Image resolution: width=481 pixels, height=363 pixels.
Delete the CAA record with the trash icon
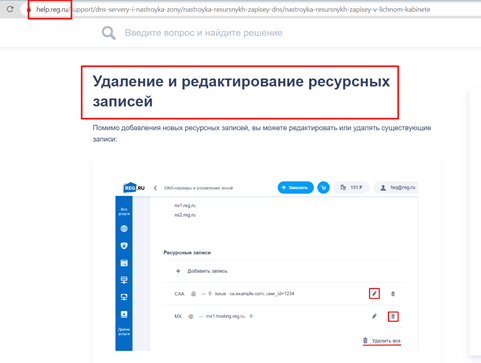tap(393, 294)
